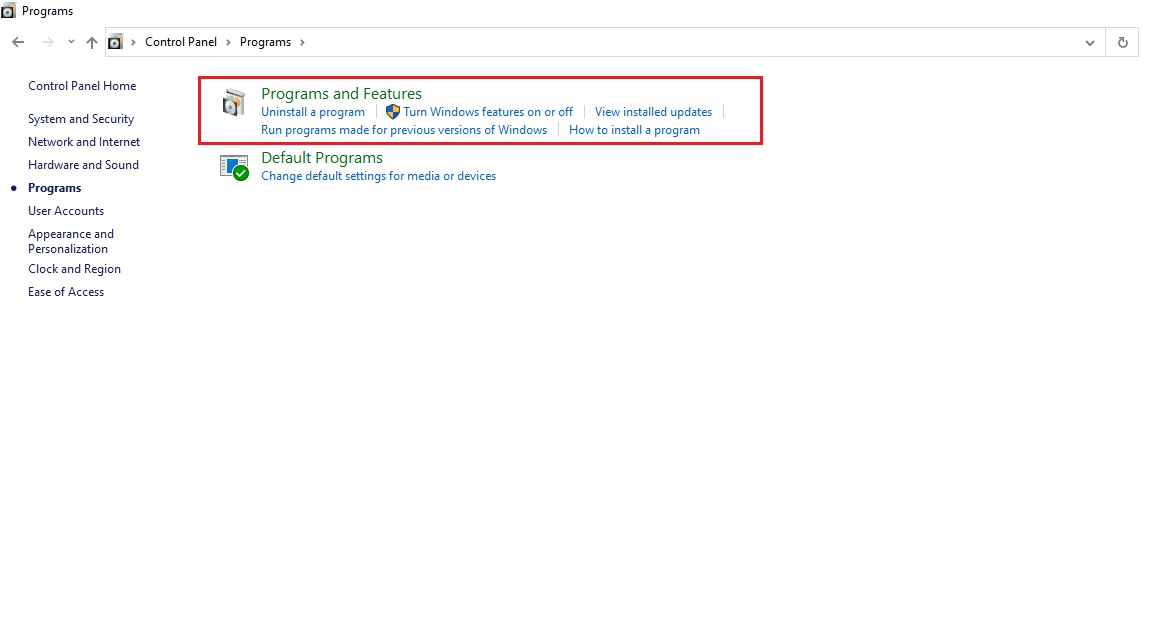The image size is (1149, 621).
Task: Open System and Security category
Action: [x=81, y=119]
